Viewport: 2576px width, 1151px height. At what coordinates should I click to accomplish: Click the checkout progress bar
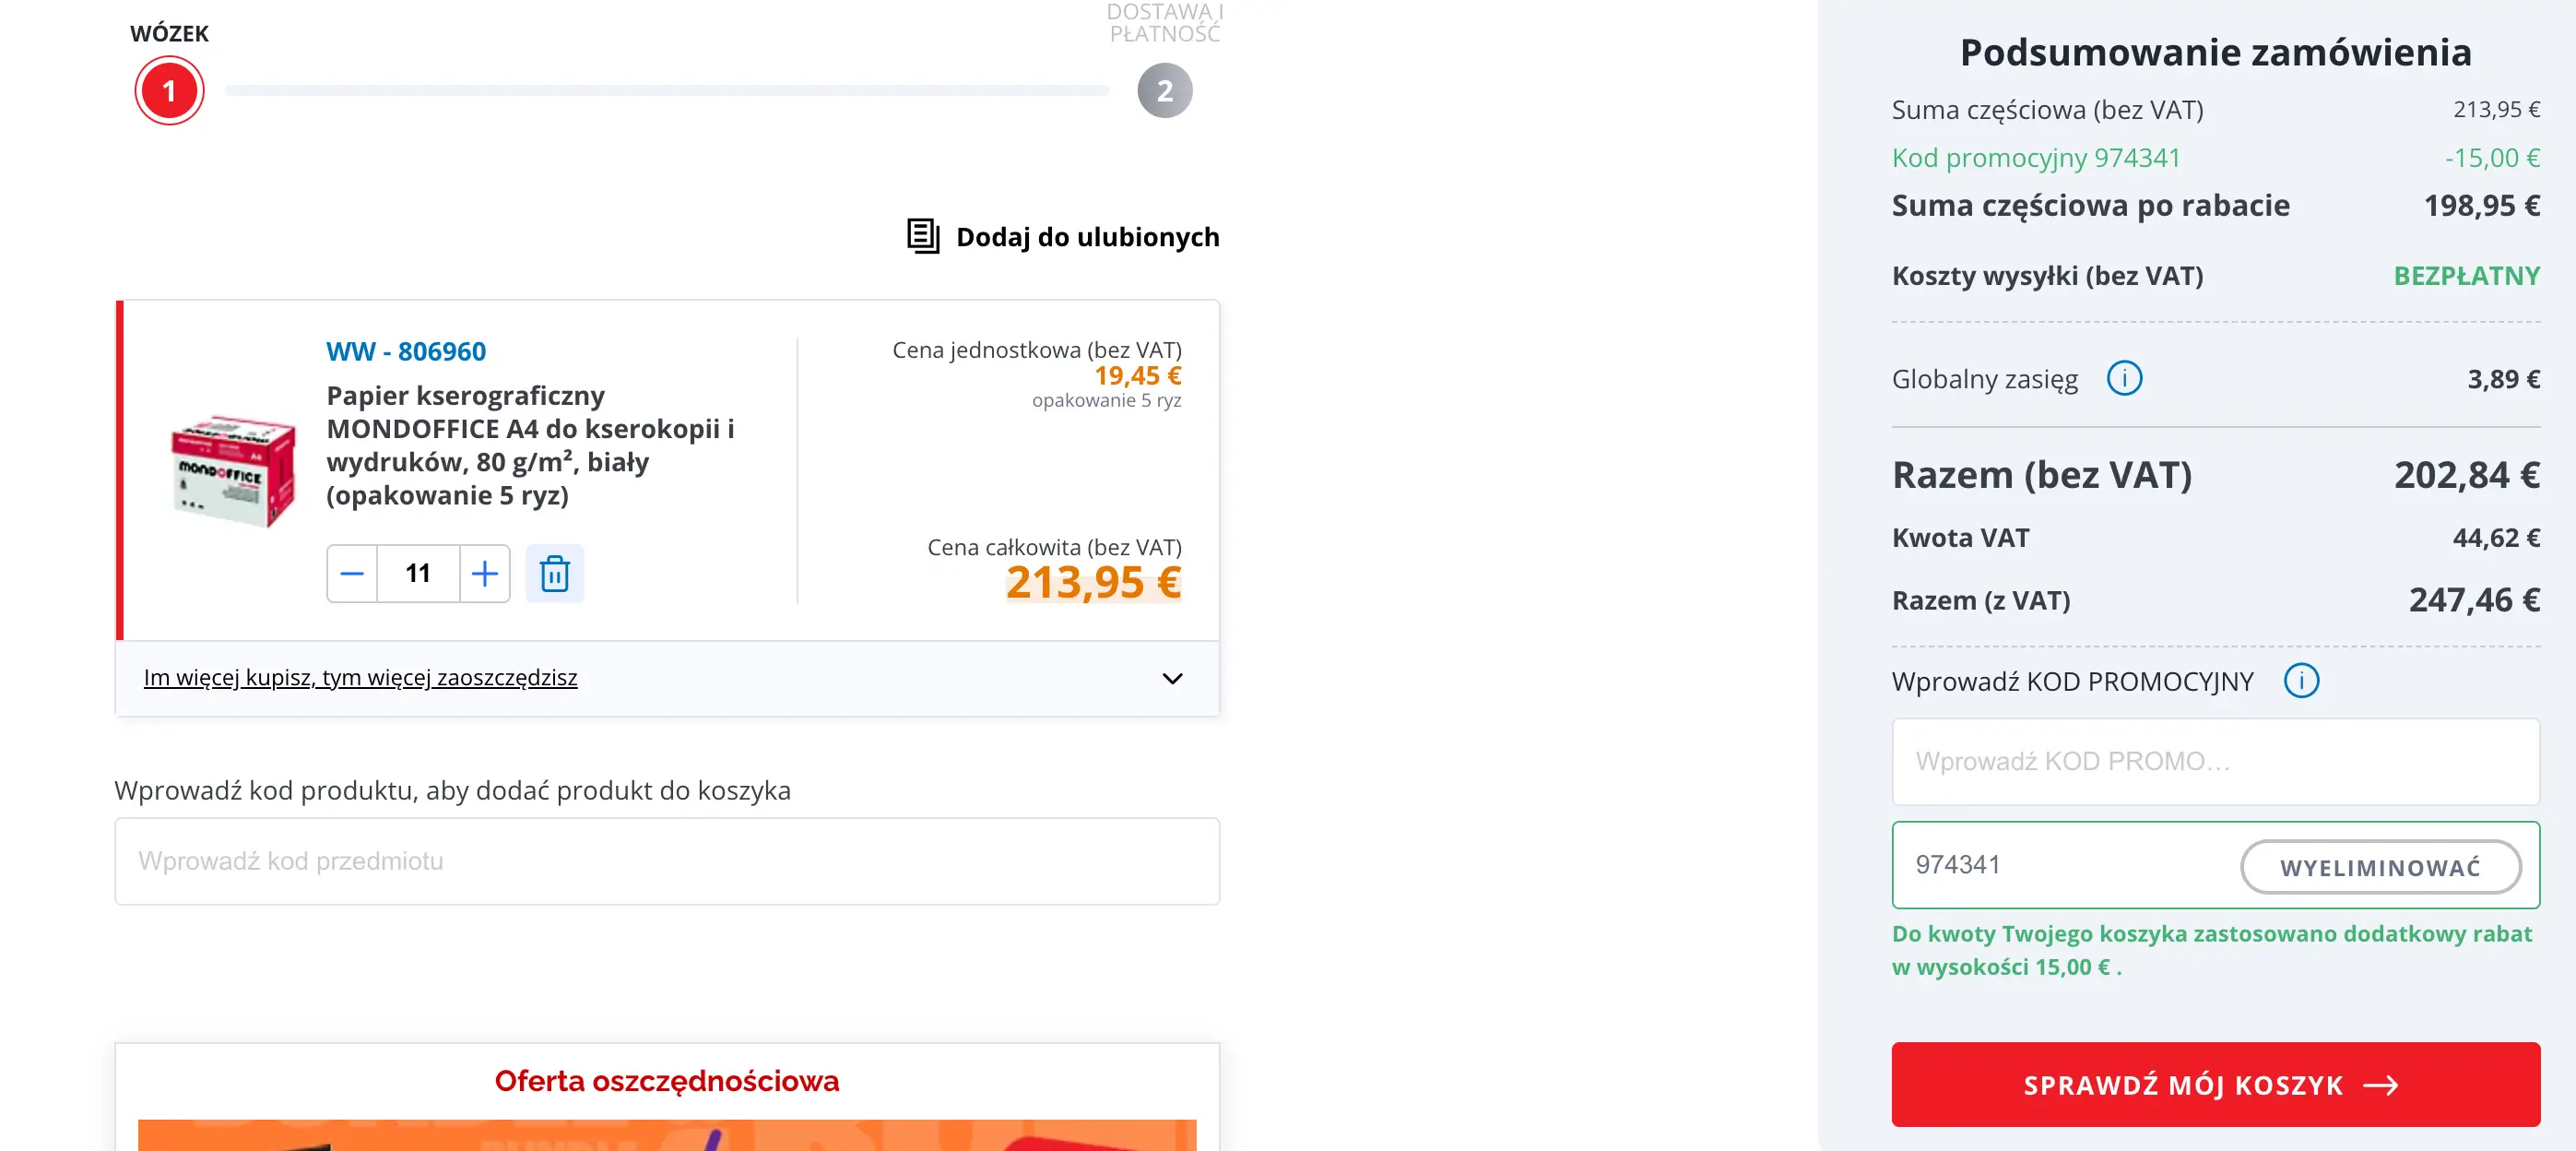(x=667, y=91)
